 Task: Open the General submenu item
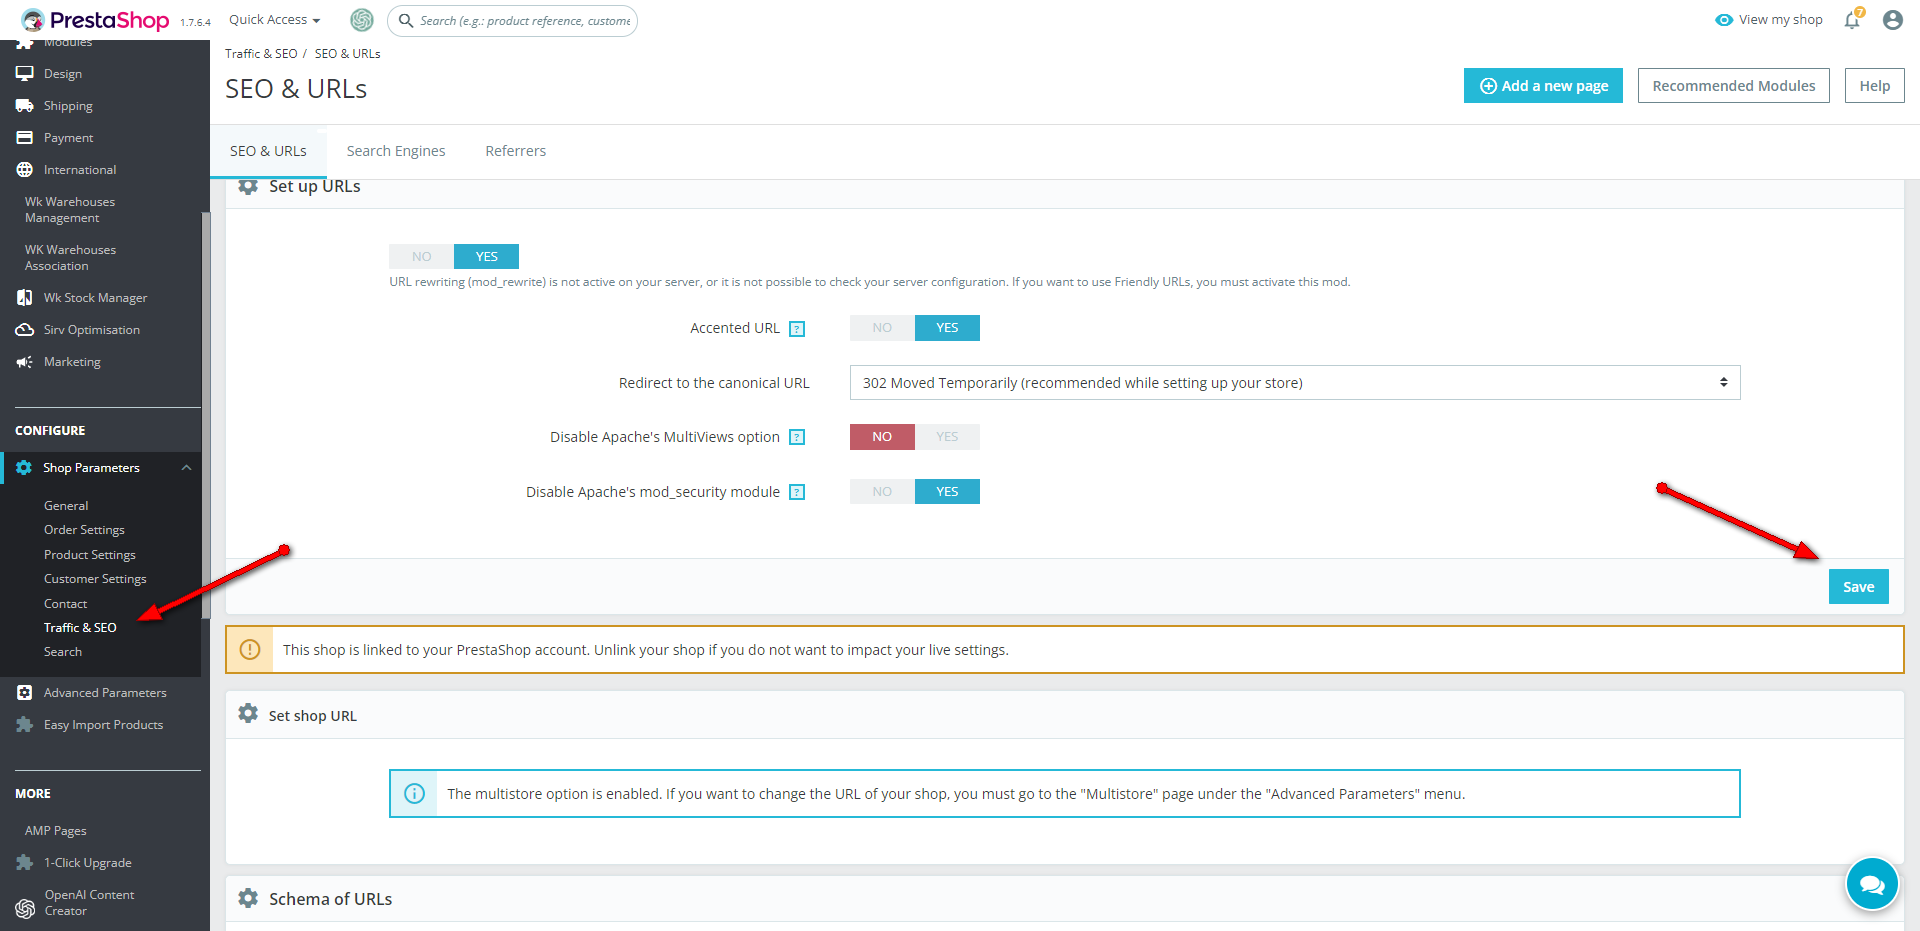(x=66, y=506)
